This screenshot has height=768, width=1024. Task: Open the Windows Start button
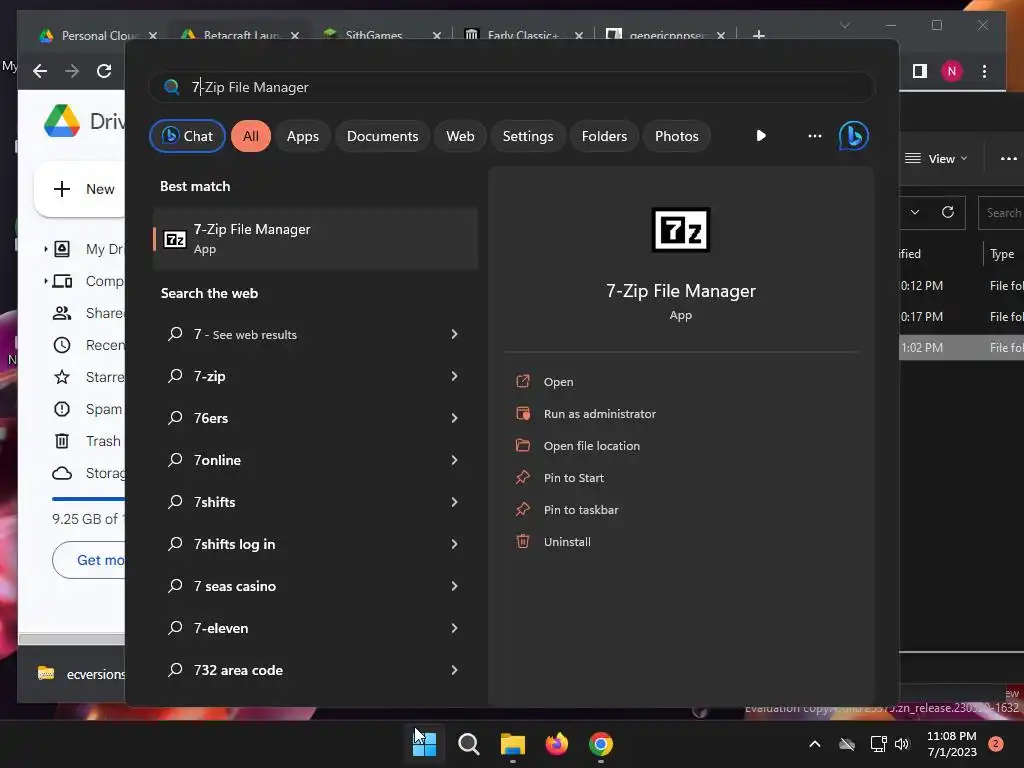tap(424, 744)
